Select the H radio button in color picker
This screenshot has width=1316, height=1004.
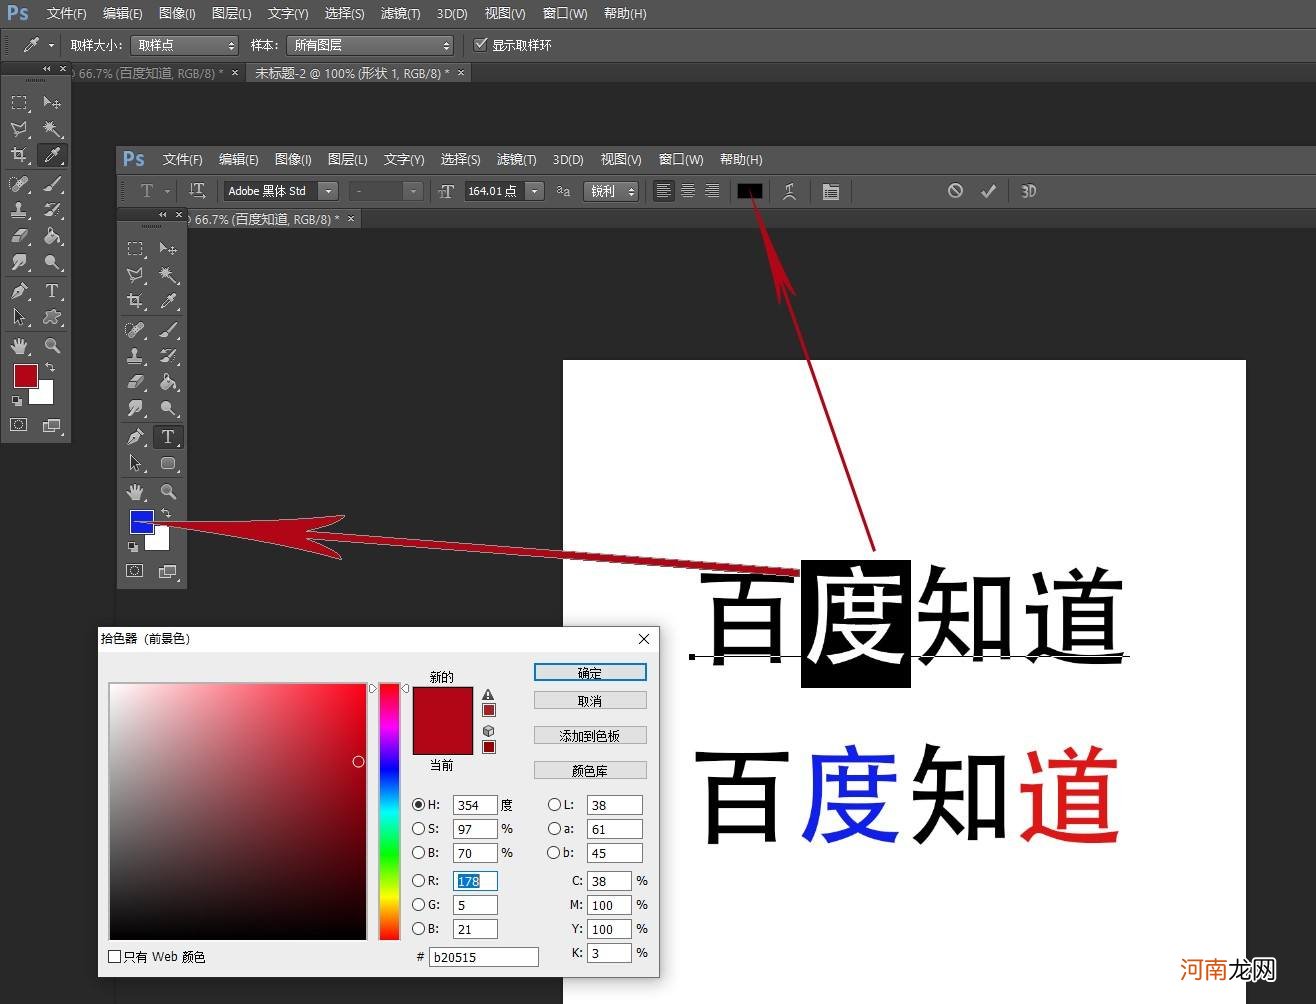[x=419, y=805]
